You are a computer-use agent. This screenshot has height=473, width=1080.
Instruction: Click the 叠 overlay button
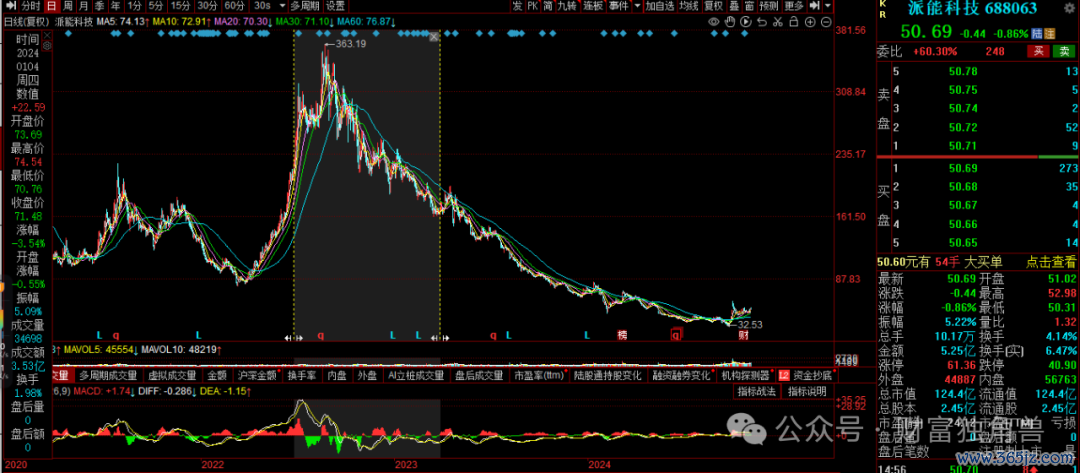coord(734,6)
